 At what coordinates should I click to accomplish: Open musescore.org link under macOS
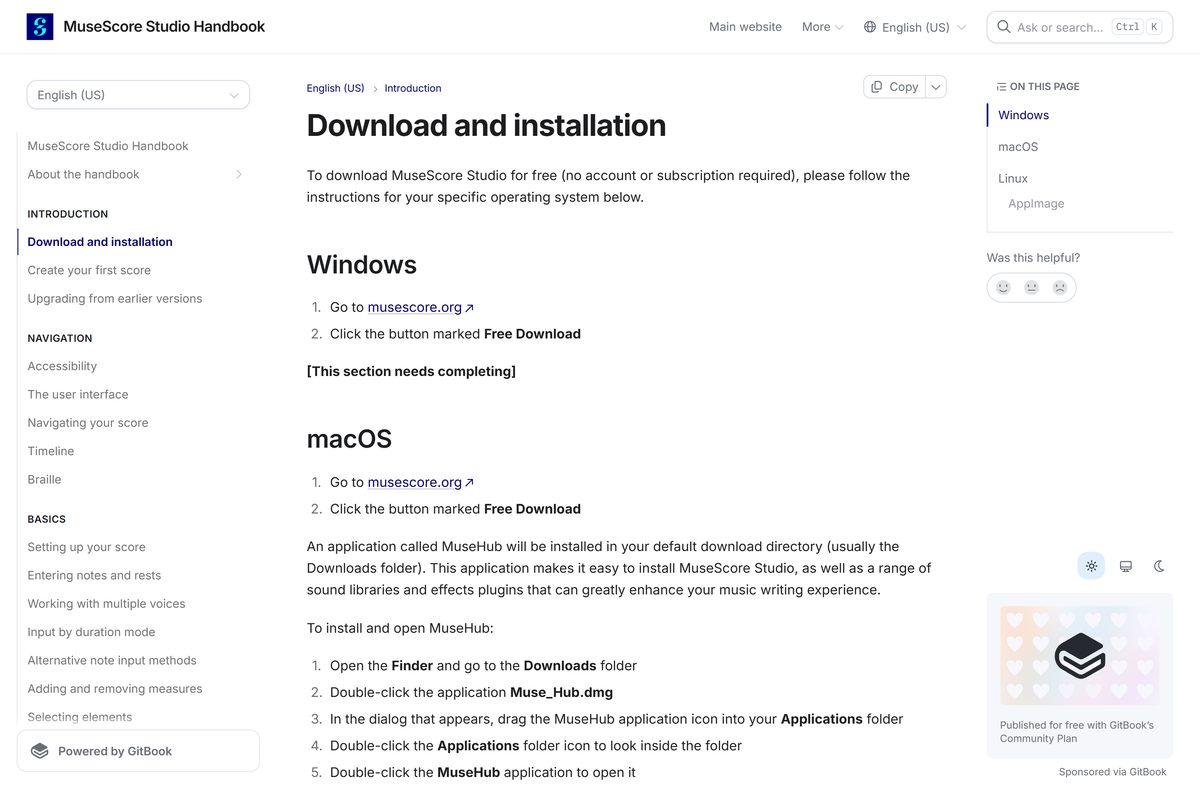(421, 482)
